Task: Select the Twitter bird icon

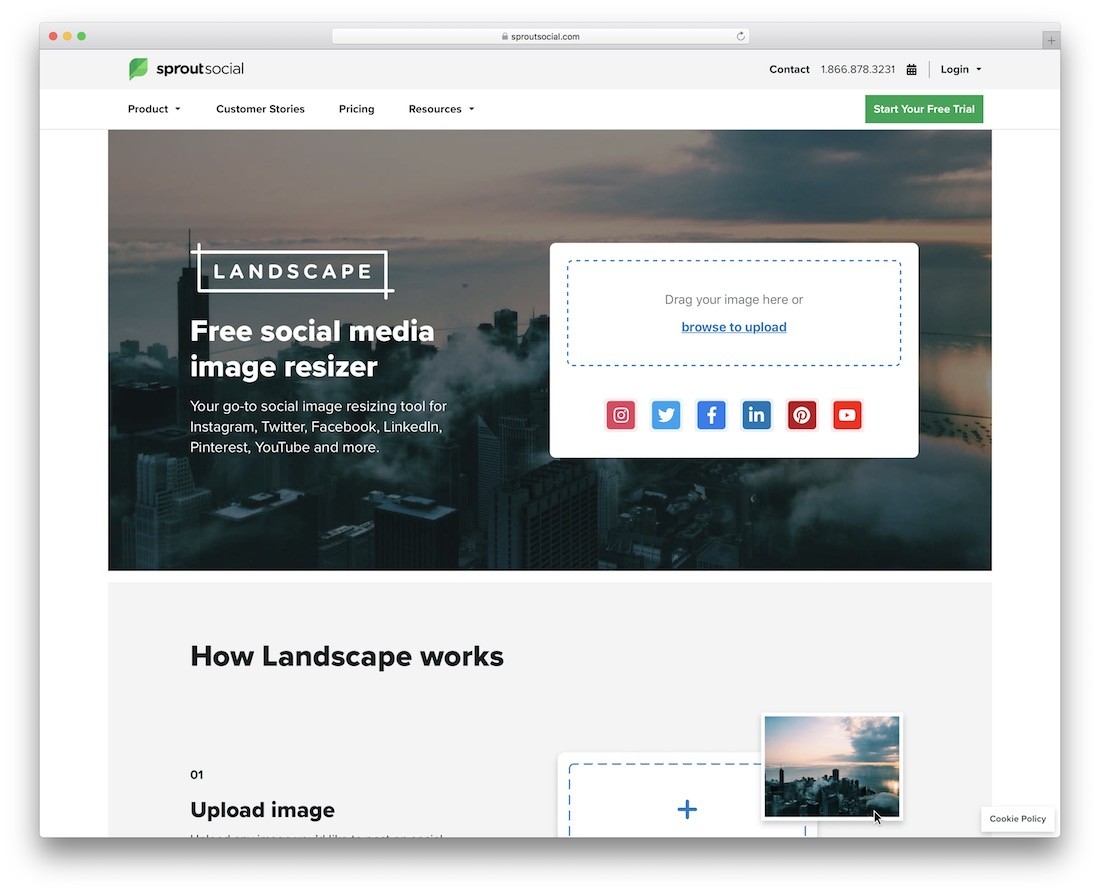Action: click(x=666, y=415)
